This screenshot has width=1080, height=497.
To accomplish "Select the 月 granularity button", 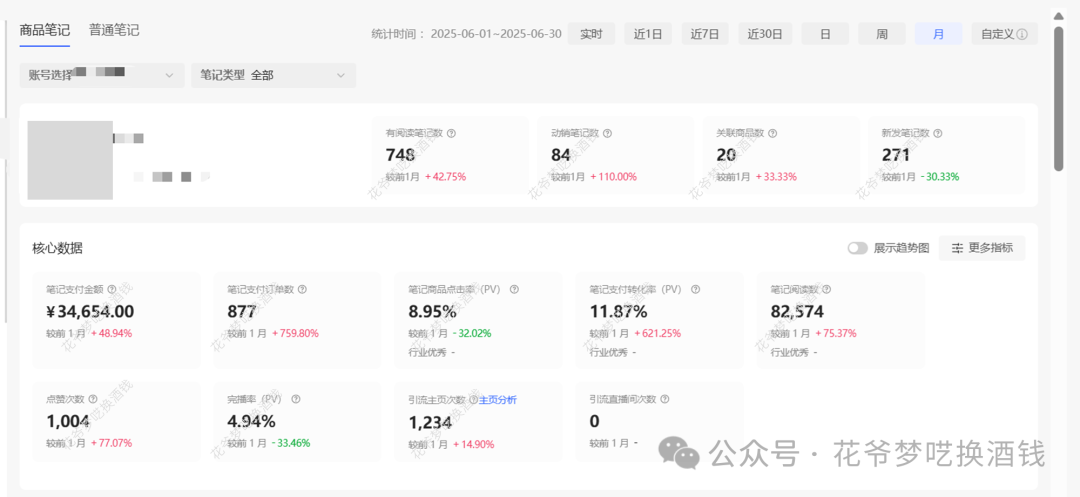I will pyautogui.click(x=939, y=34).
